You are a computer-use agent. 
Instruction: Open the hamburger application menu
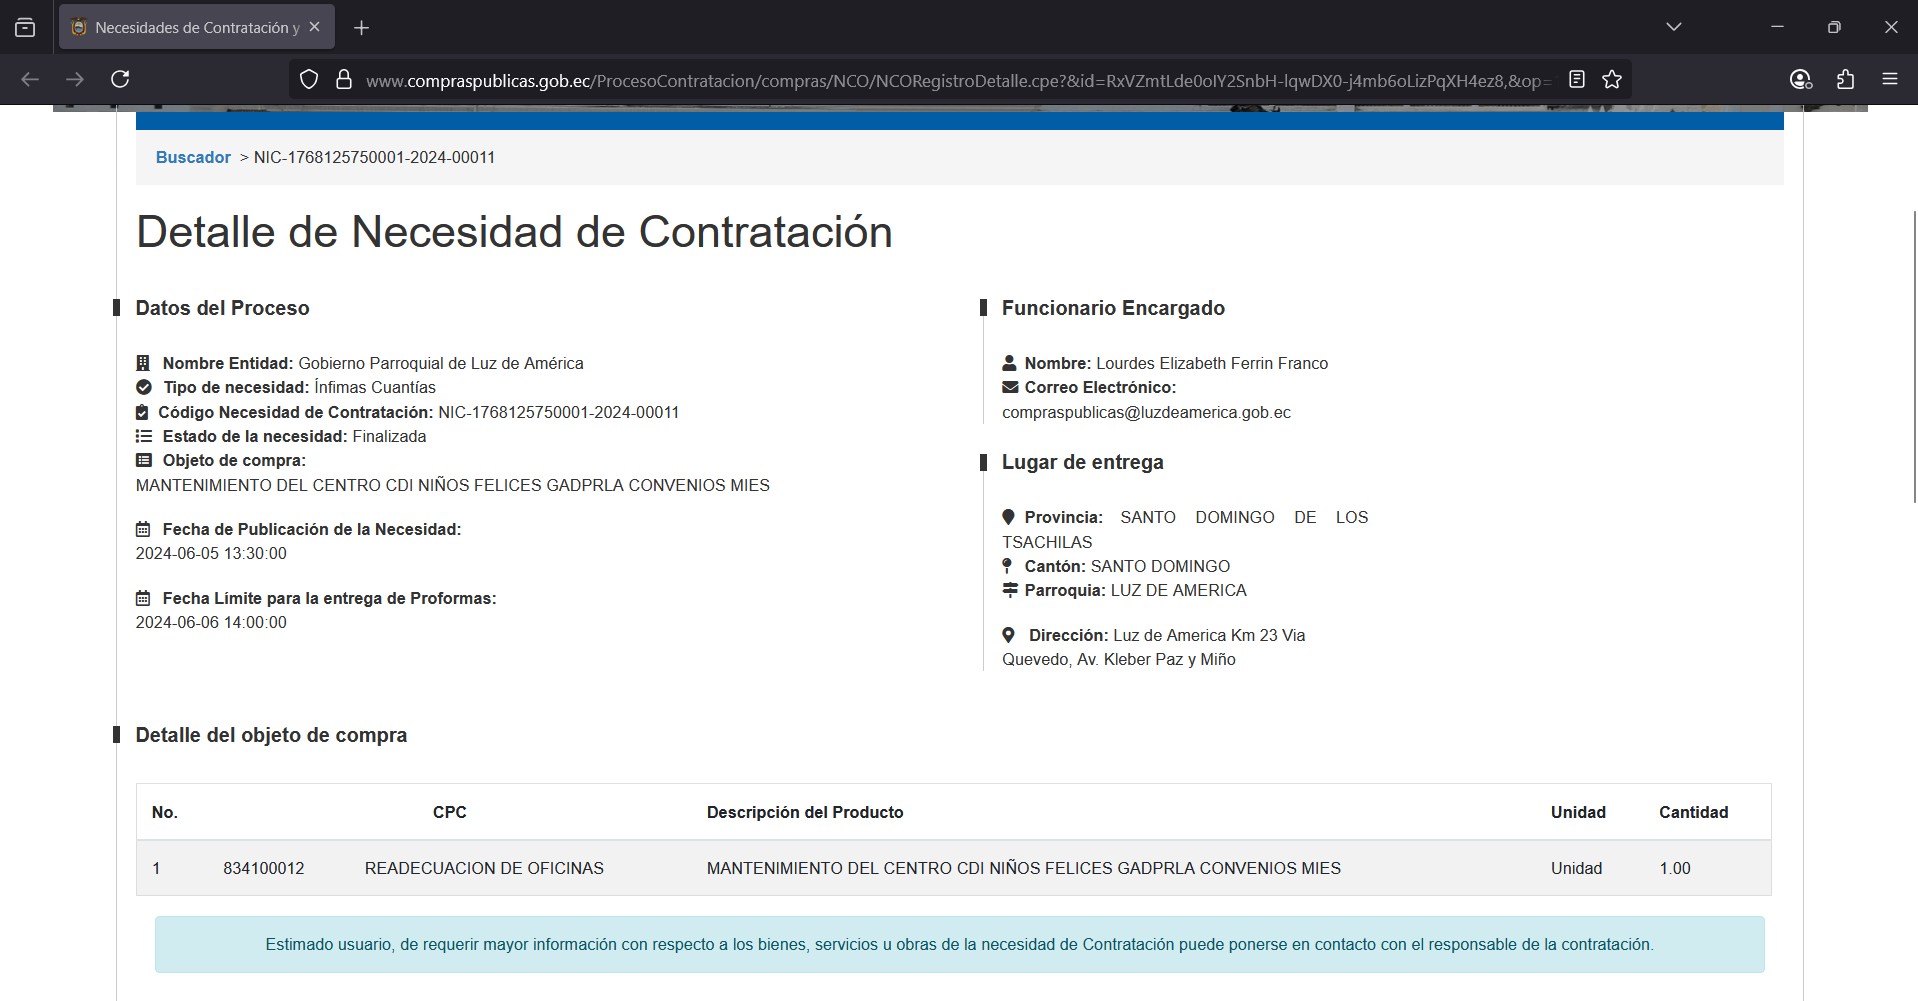pyautogui.click(x=1890, y=79)
